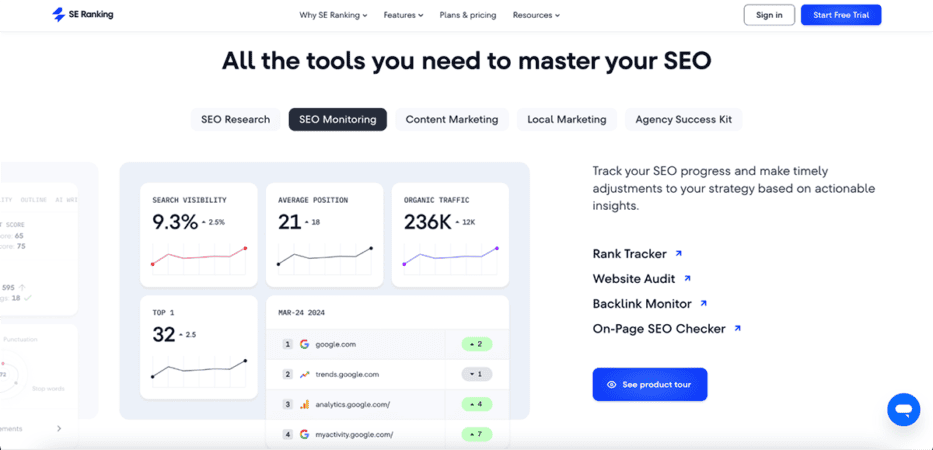Click the Search Visibility chart line

(x=199, y=257)
